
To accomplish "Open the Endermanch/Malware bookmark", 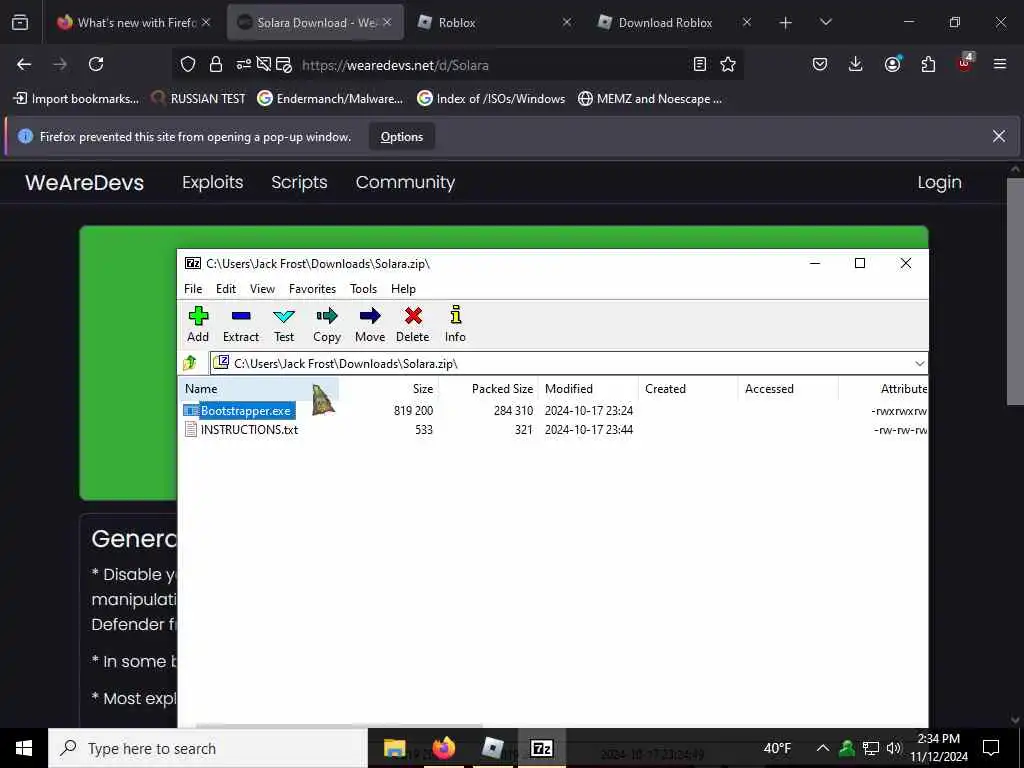I will click(x=330, y=99).
